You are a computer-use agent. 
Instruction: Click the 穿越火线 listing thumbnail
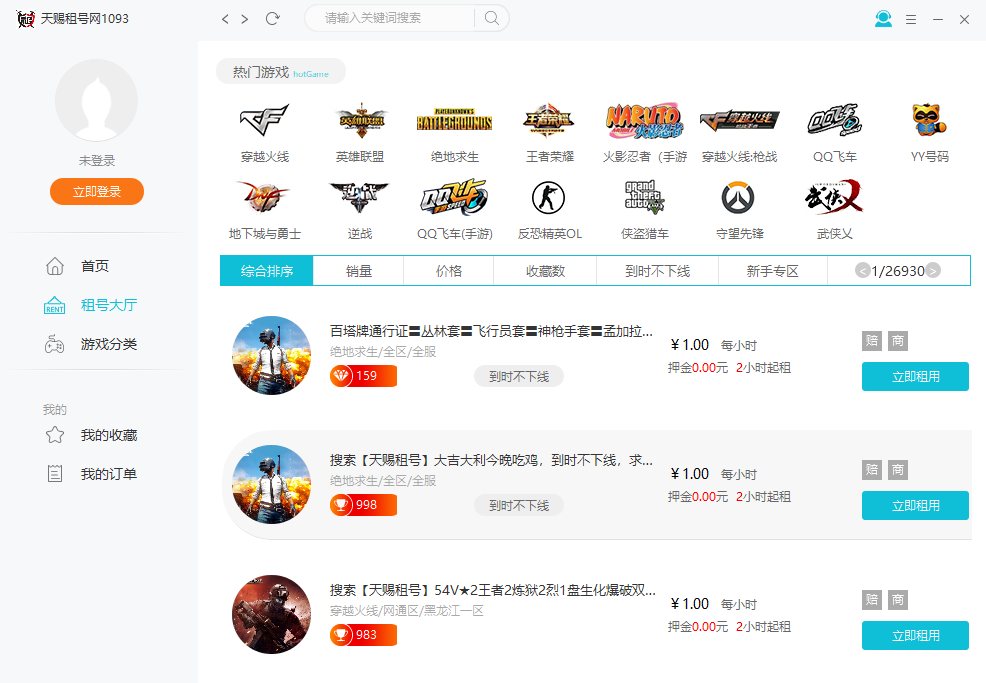[x=272, y=614]
